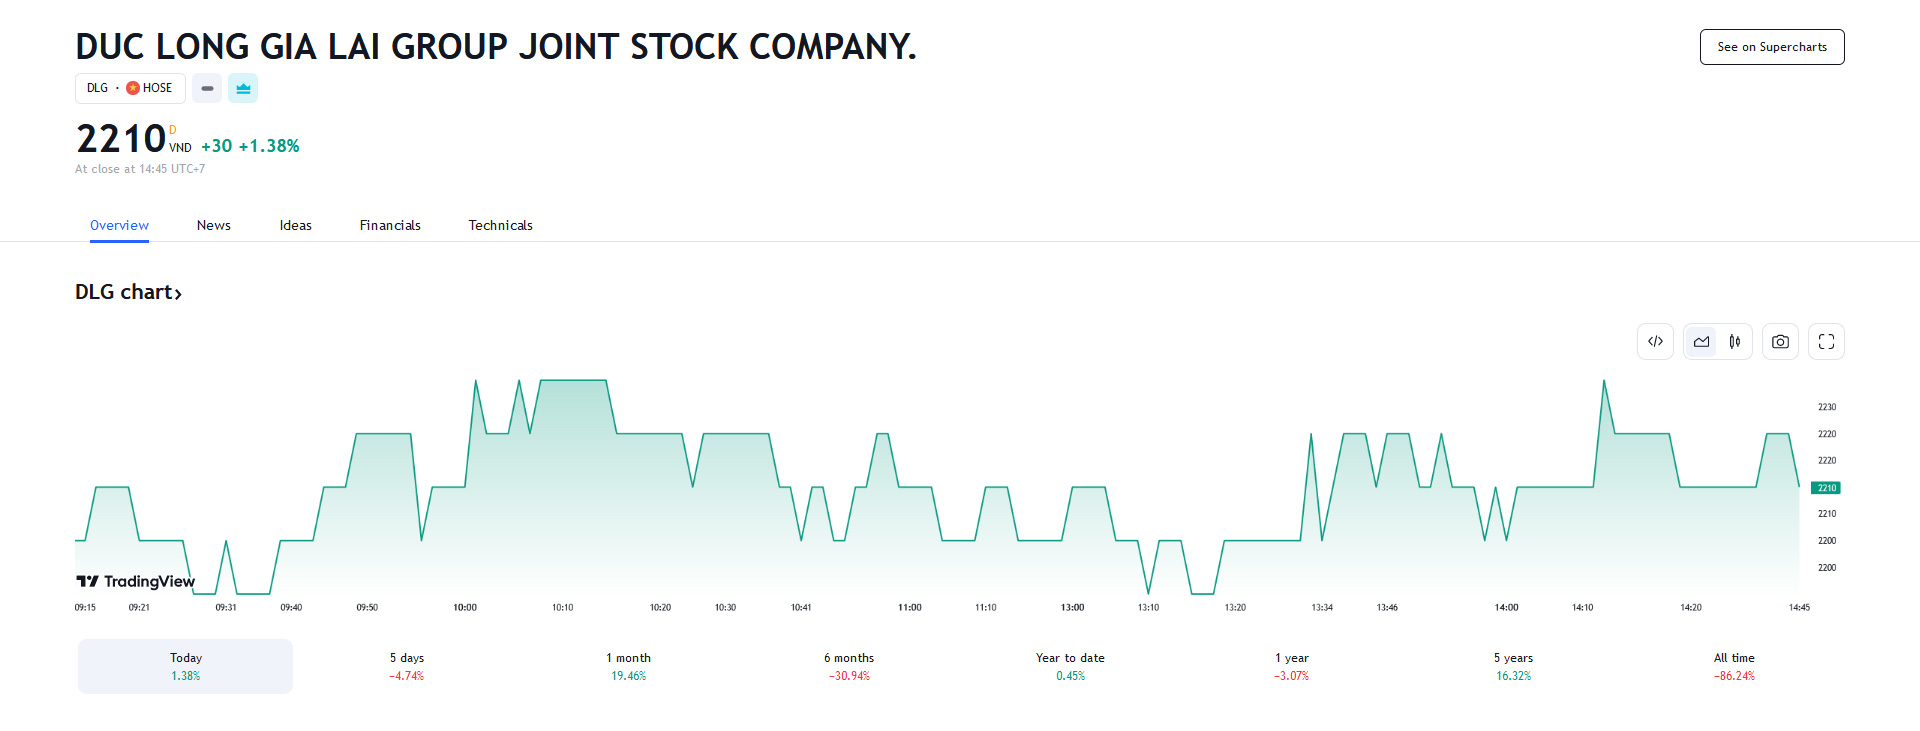Image resolution: width=1920 pixels, height=731 pixels.
Task: Open the Technicals tab
Action: [500, 225]
